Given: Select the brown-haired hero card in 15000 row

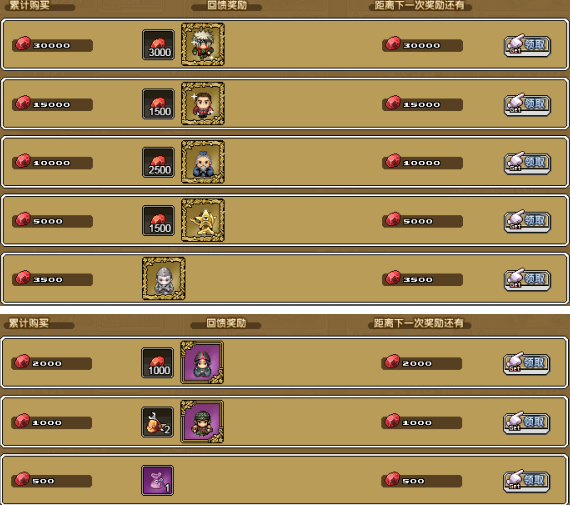Looking at the screenshot, I should coord(203,104).
